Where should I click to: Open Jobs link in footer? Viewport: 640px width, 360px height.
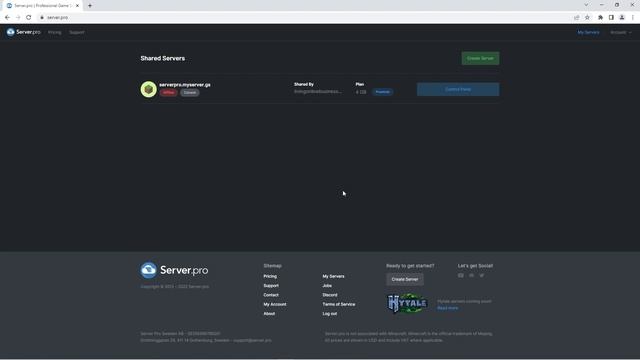click(327, 286)
